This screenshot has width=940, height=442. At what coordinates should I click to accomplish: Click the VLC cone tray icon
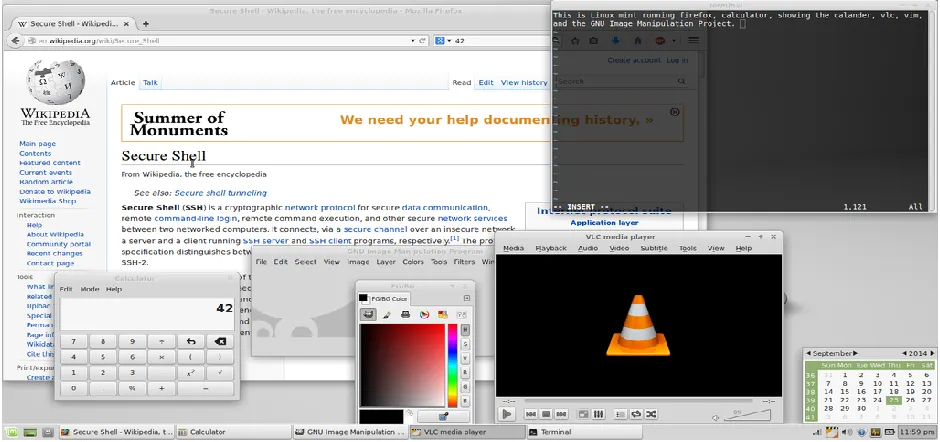point(831,432)
